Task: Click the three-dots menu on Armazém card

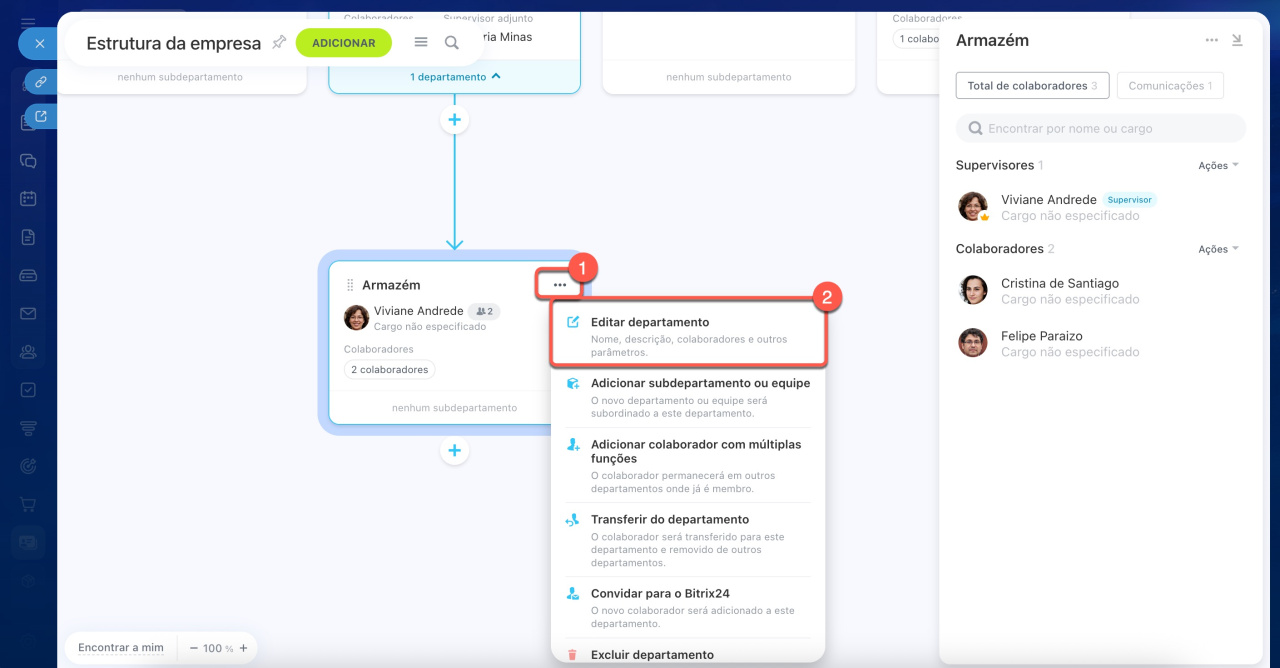Action: pos(559,285)
